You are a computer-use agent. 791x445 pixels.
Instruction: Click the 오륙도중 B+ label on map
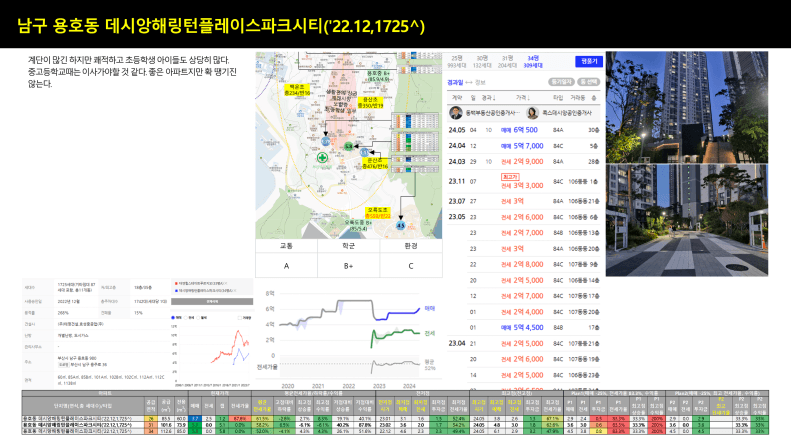[358, 226]
